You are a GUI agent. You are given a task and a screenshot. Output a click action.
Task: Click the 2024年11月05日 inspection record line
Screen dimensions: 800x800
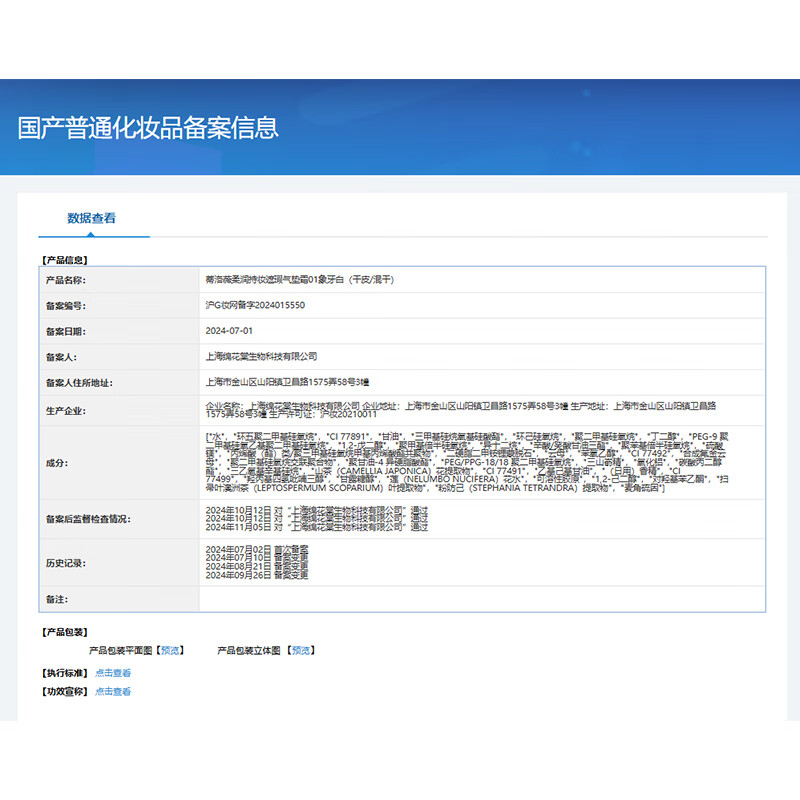[316, 527]
